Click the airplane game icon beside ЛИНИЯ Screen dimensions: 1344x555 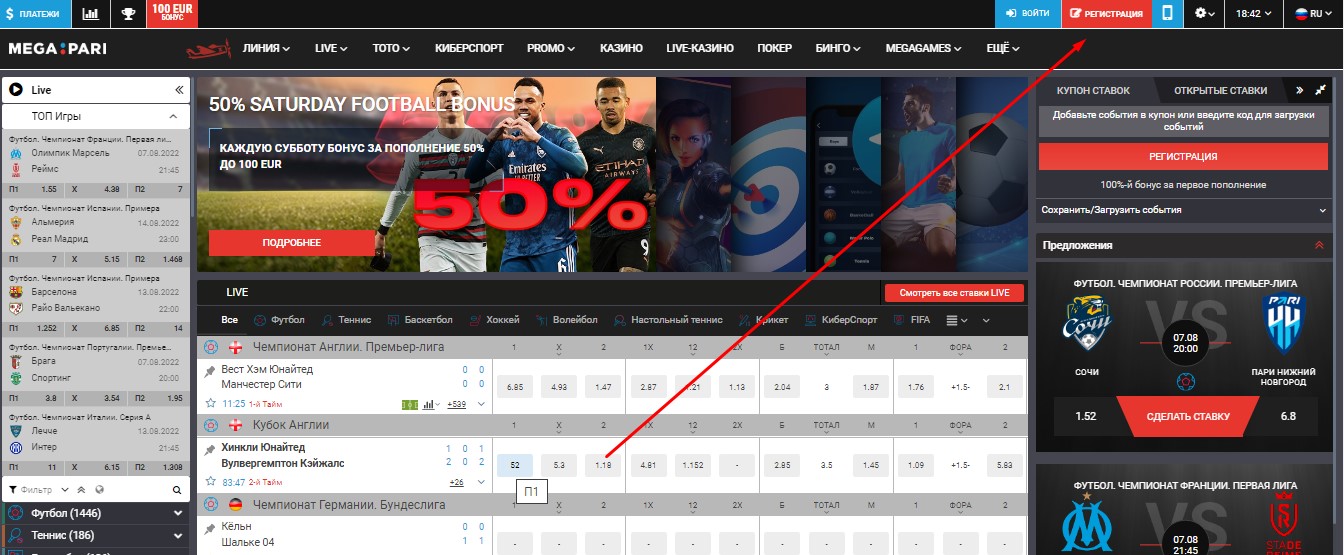pyautogui.click(x=207, y=48)
